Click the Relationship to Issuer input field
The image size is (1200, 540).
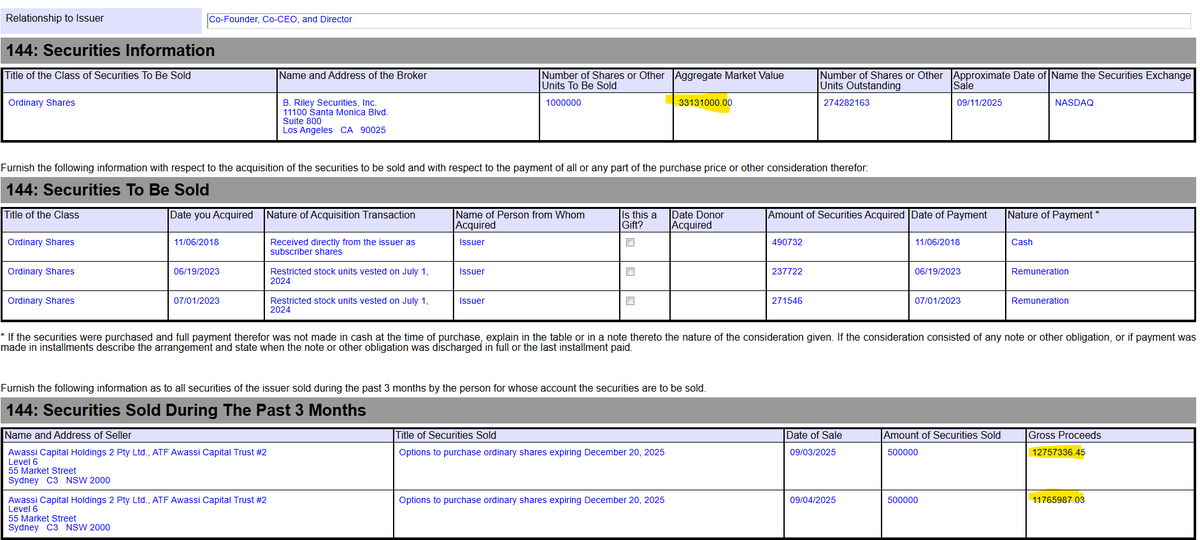coord(698,19)
